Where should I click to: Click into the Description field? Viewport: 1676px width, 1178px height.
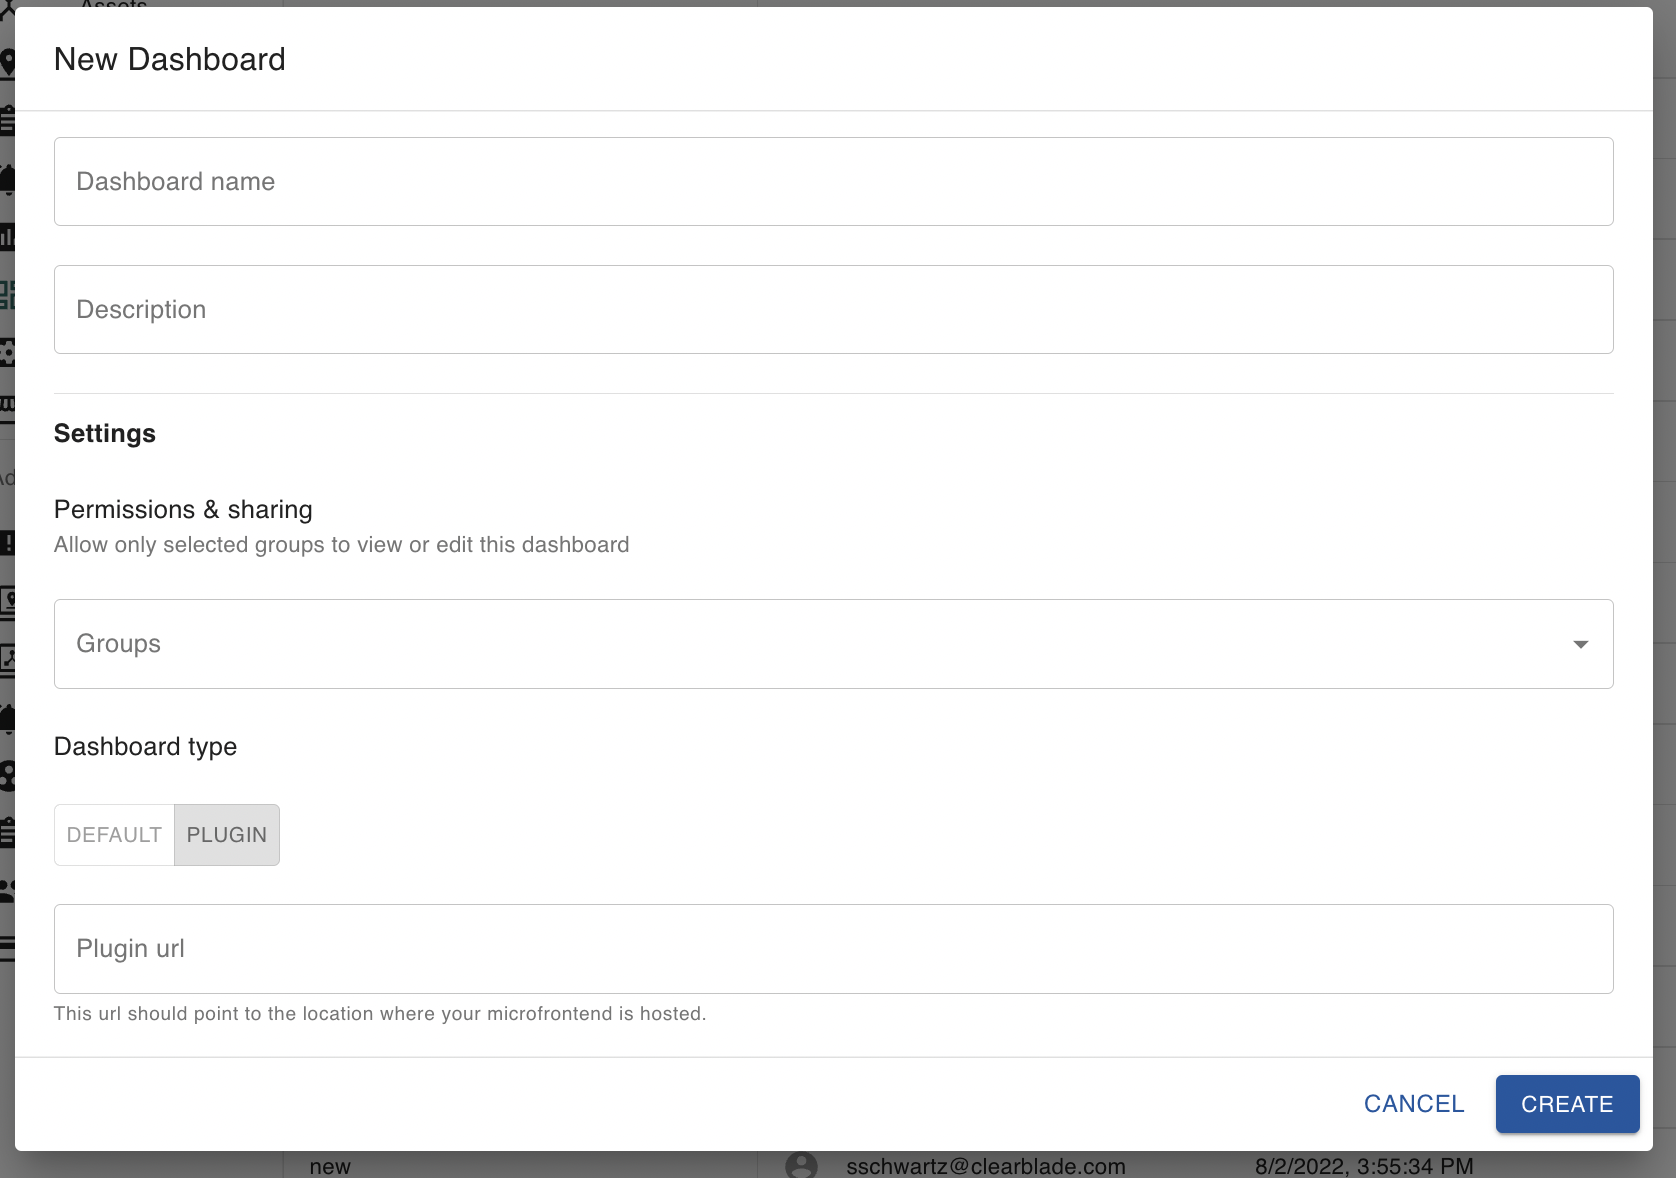click(x=833, y=310)
